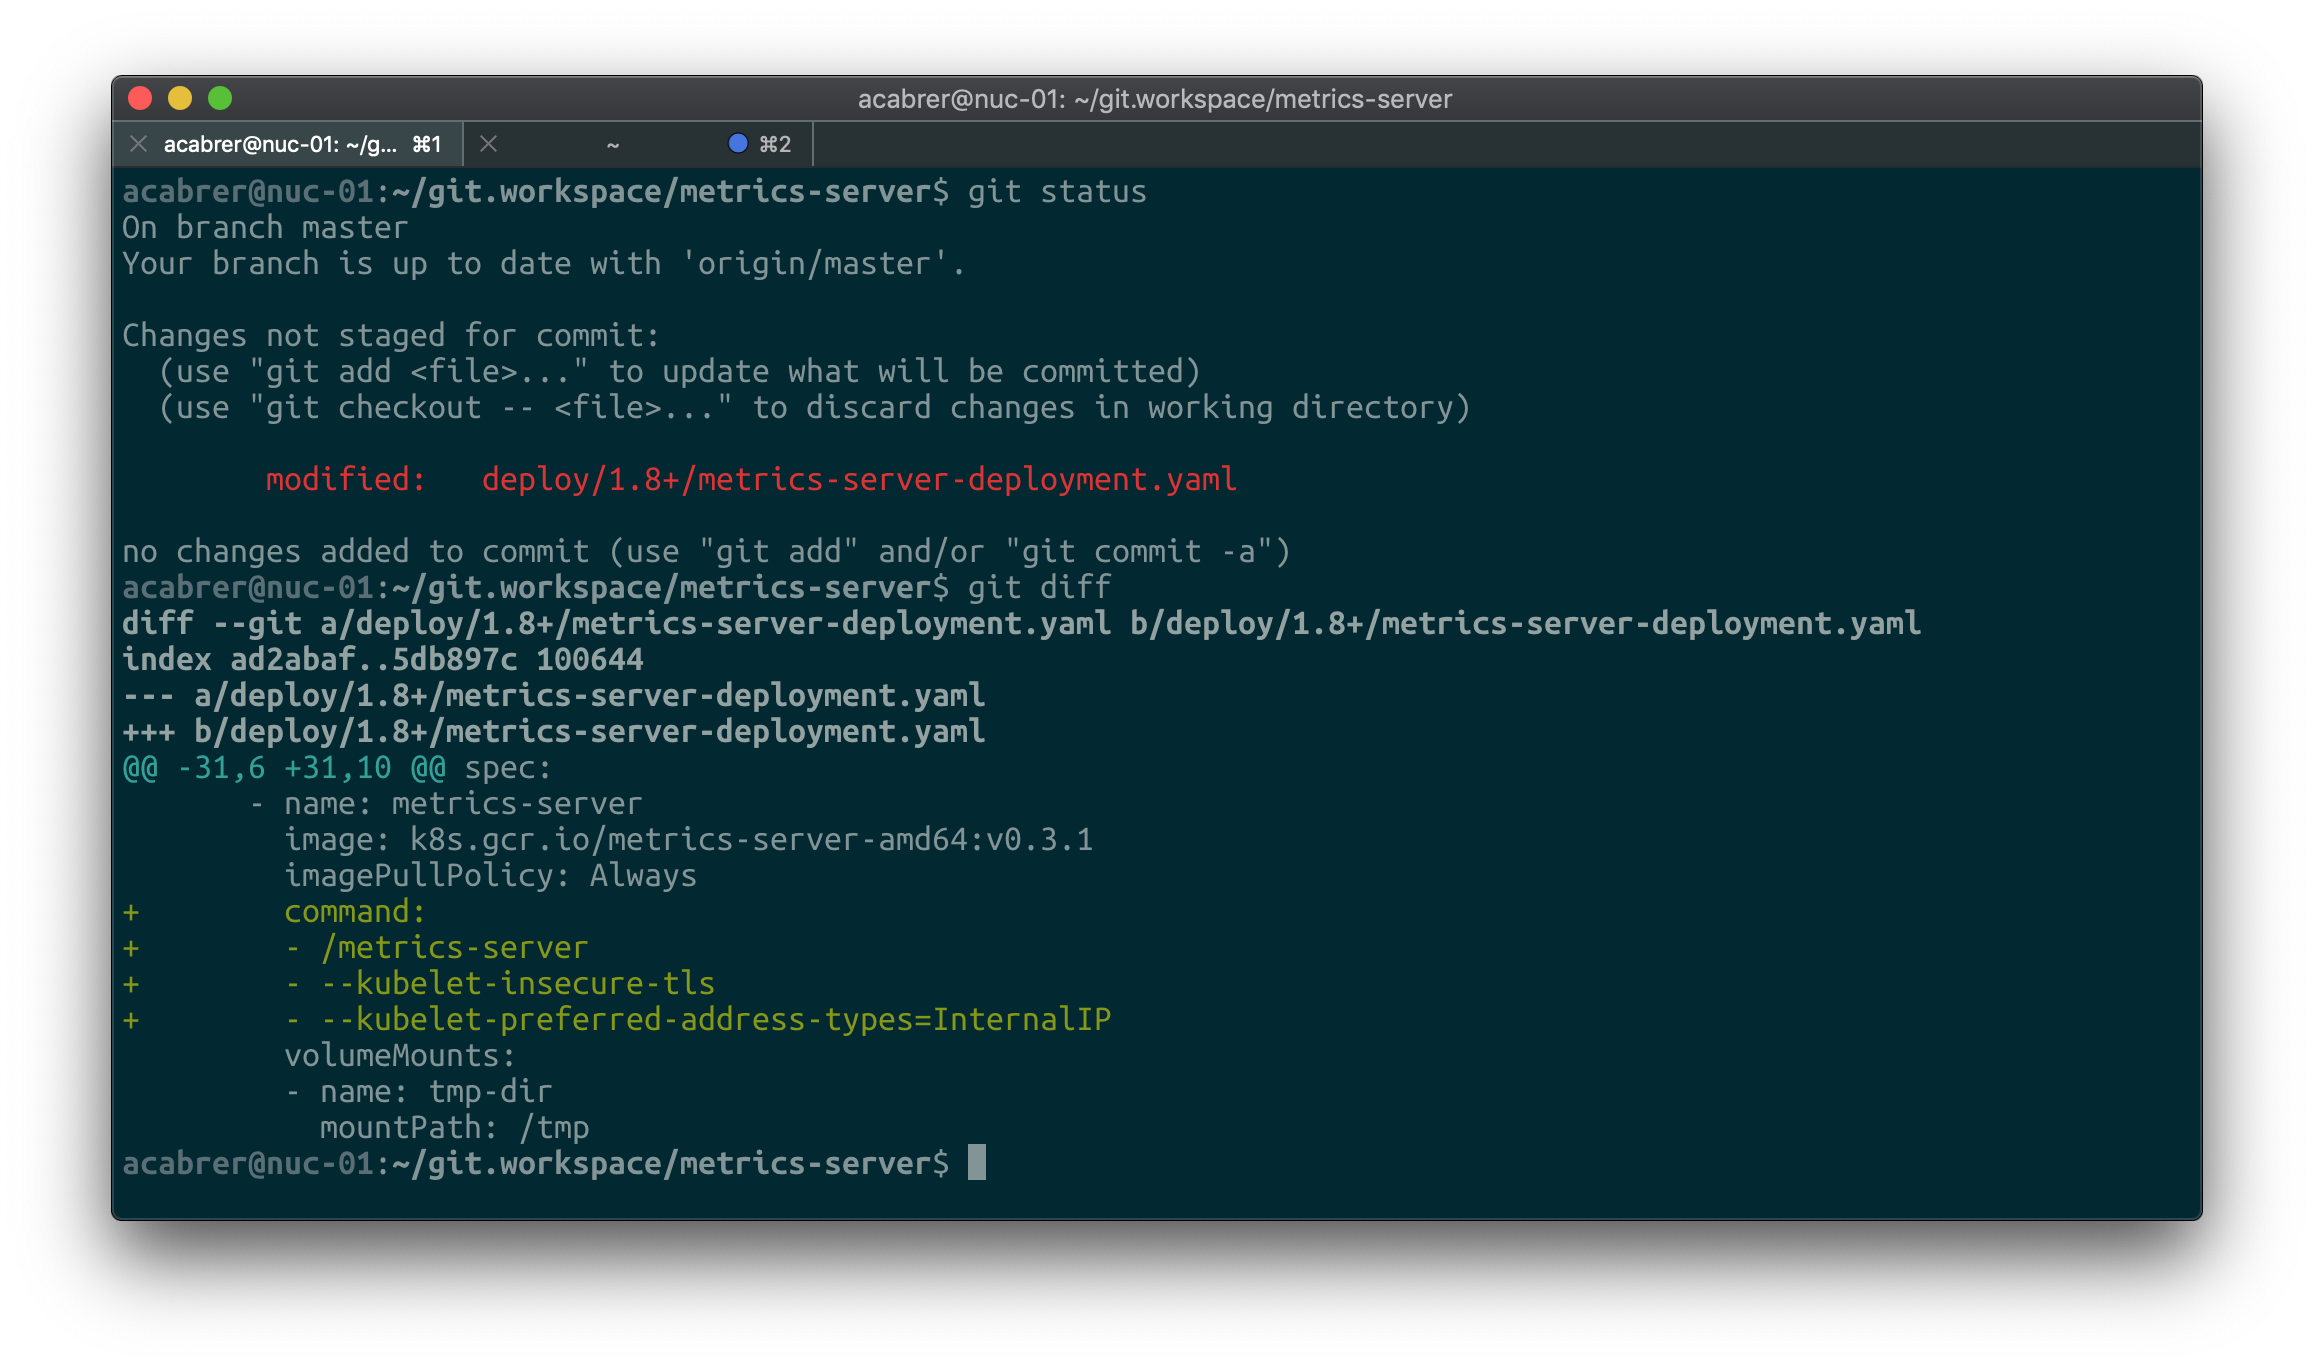Click the '@@ -31,6 +31,10 @@' hunk header
The width and height of the screenshot is (2314, 1368).
point(284,767)
